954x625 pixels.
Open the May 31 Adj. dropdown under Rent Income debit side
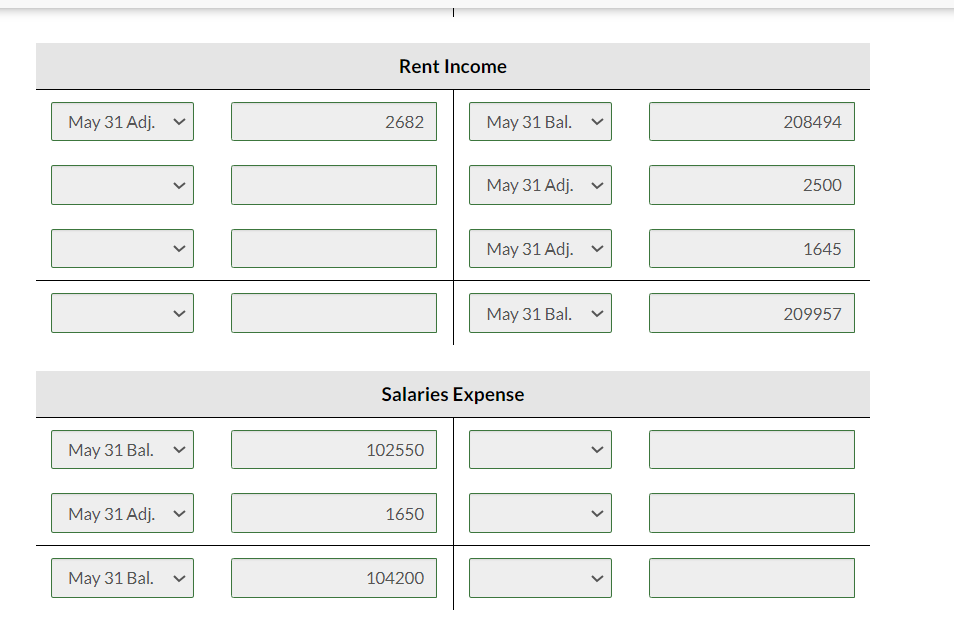(122, 121)
